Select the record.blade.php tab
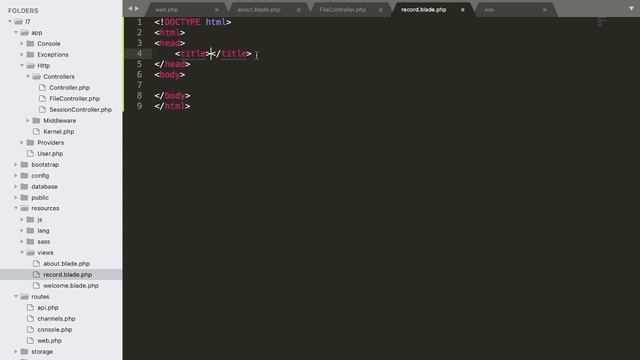Screen dimensions: 640x360 tap(424, 10)
